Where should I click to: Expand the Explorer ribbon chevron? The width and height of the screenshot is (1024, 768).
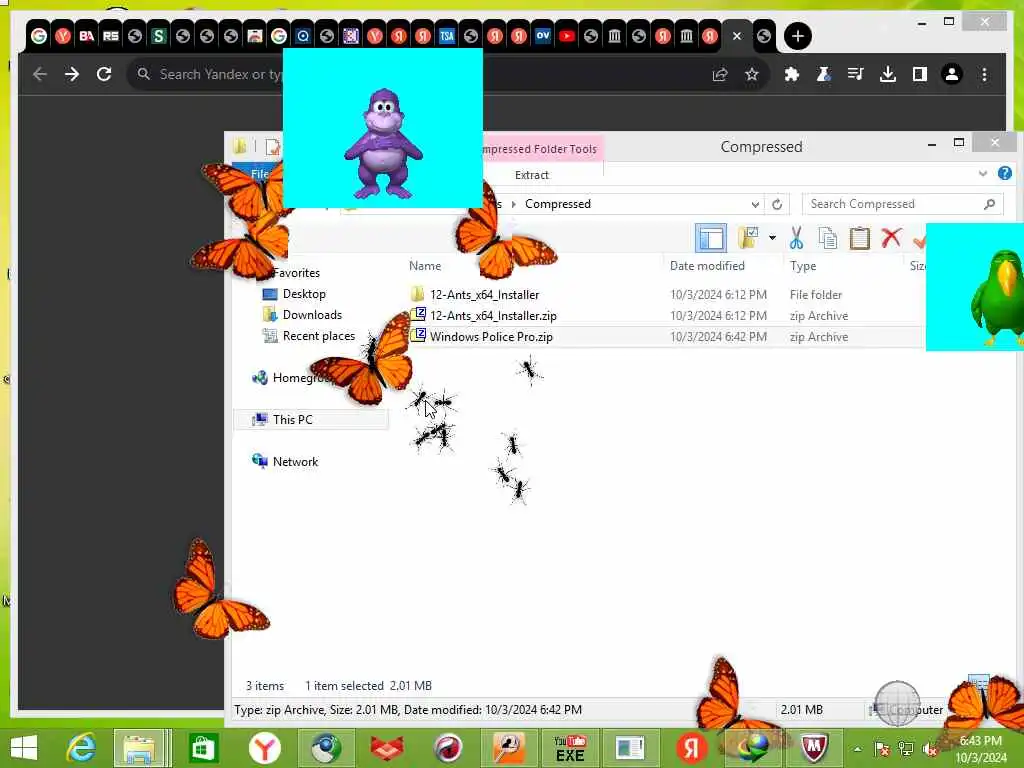coord(983,173)
